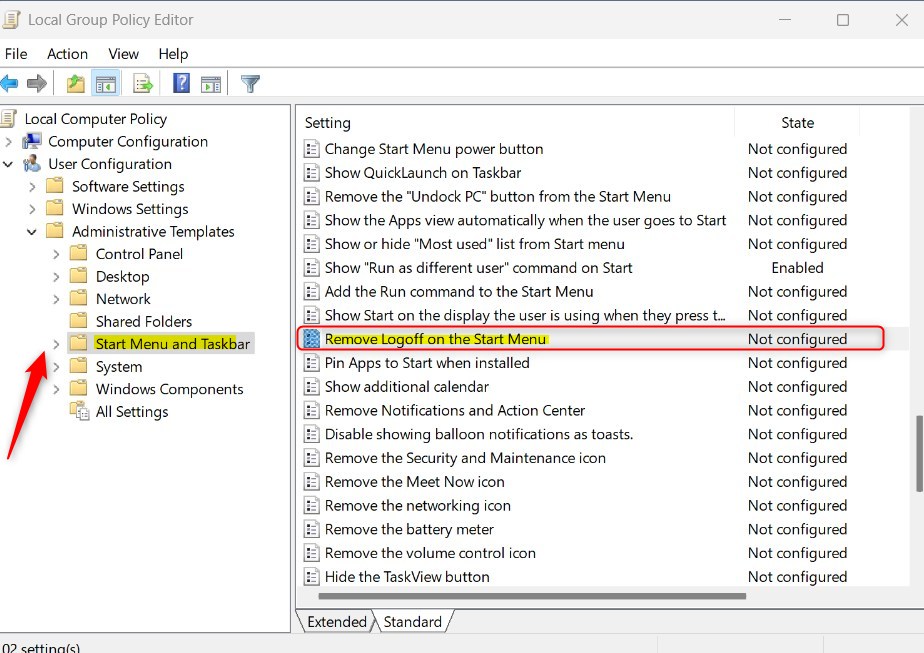The height and width of the screenshot is (653, 924).
Task: Click the Filter funnel icon
Action: click(x=250, y=84)
